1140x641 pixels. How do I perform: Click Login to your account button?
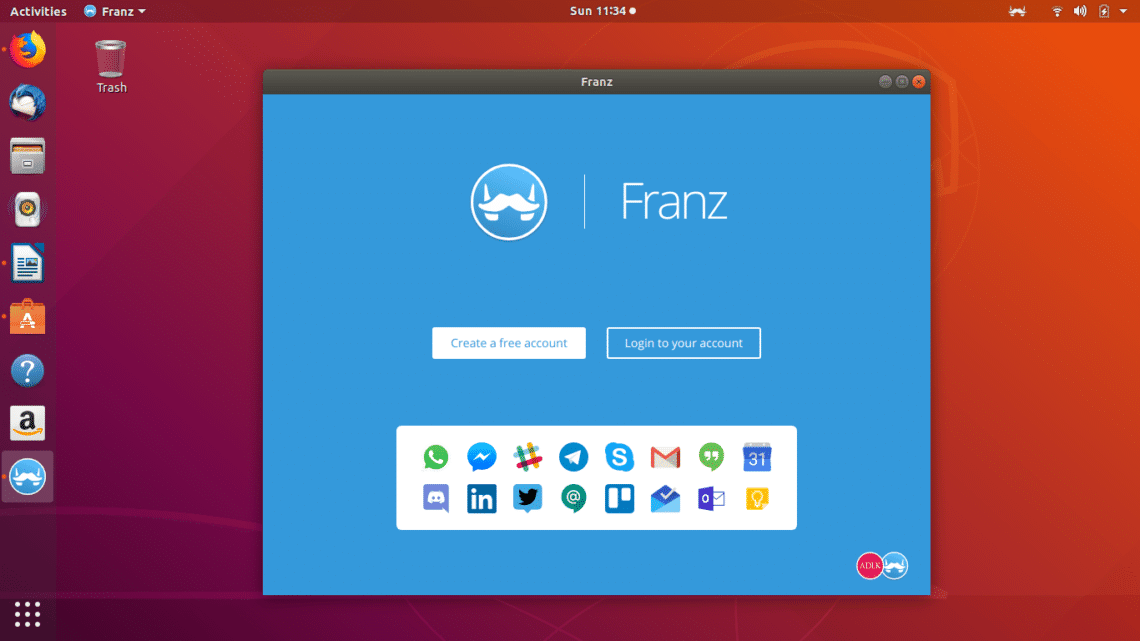[683, 343]
